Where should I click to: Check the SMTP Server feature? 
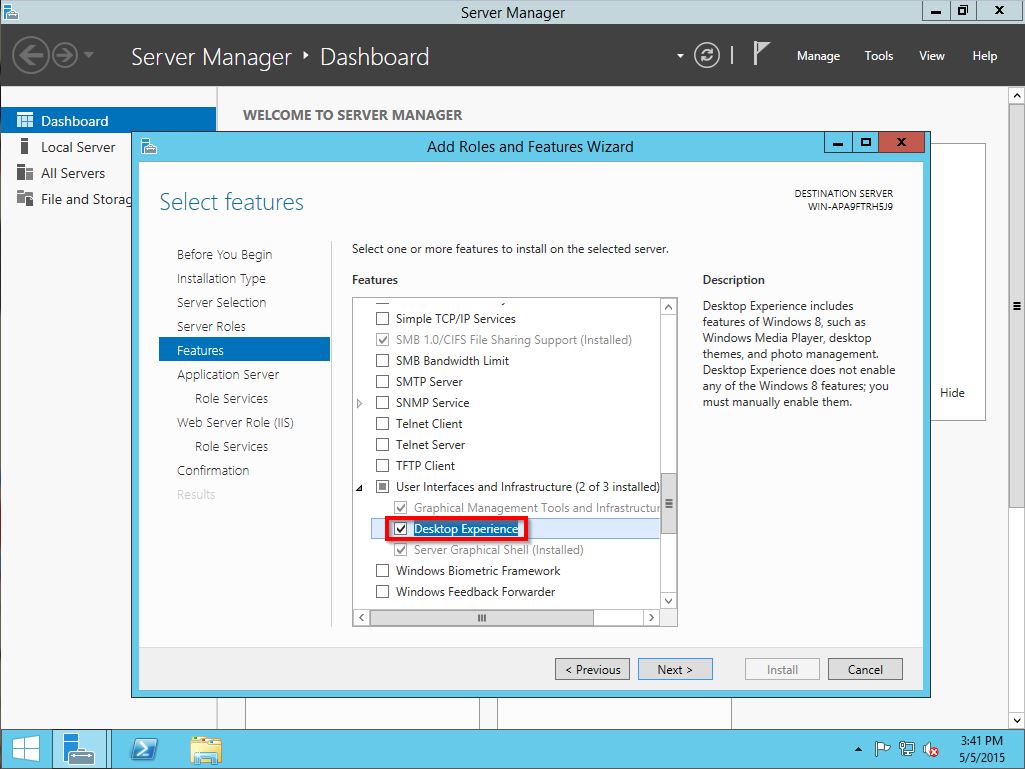coord(382,381)
